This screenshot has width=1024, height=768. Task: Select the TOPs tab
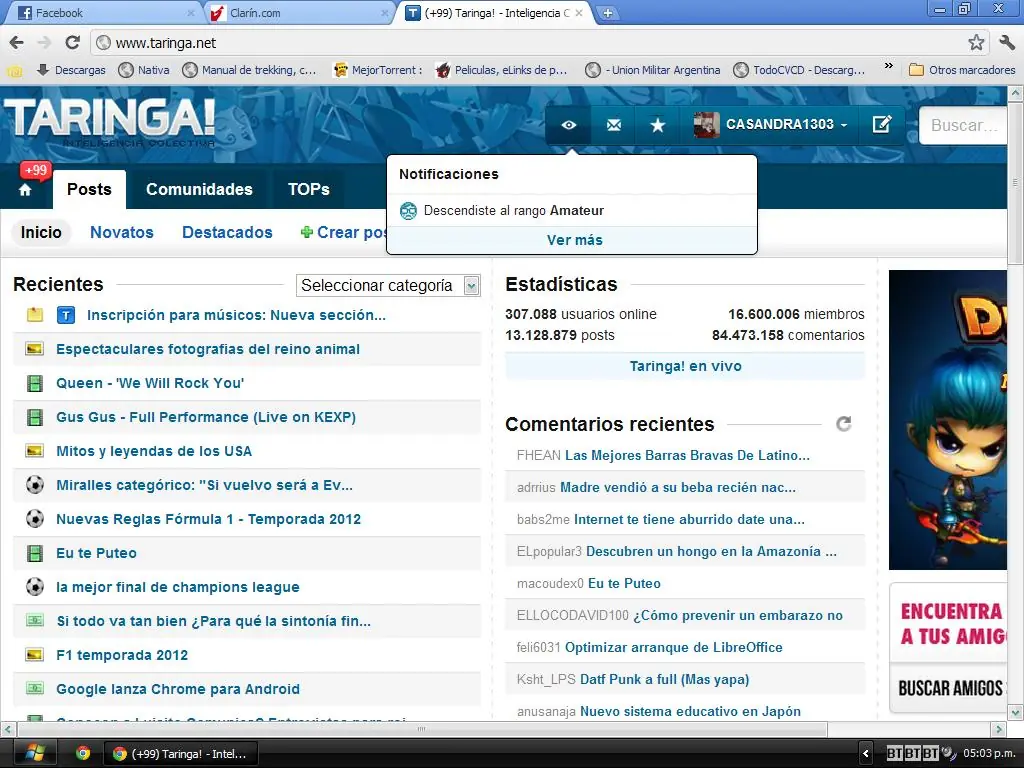point(308,189)
